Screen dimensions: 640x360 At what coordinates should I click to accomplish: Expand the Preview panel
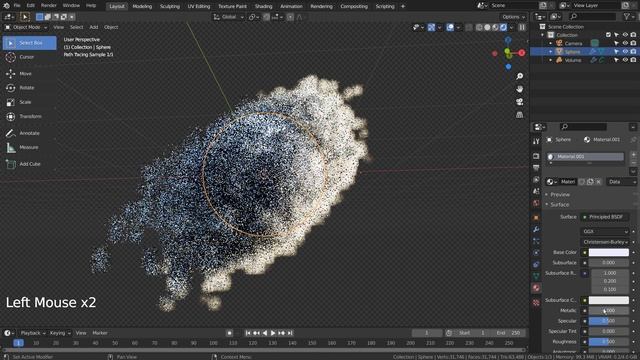(560, 195)
